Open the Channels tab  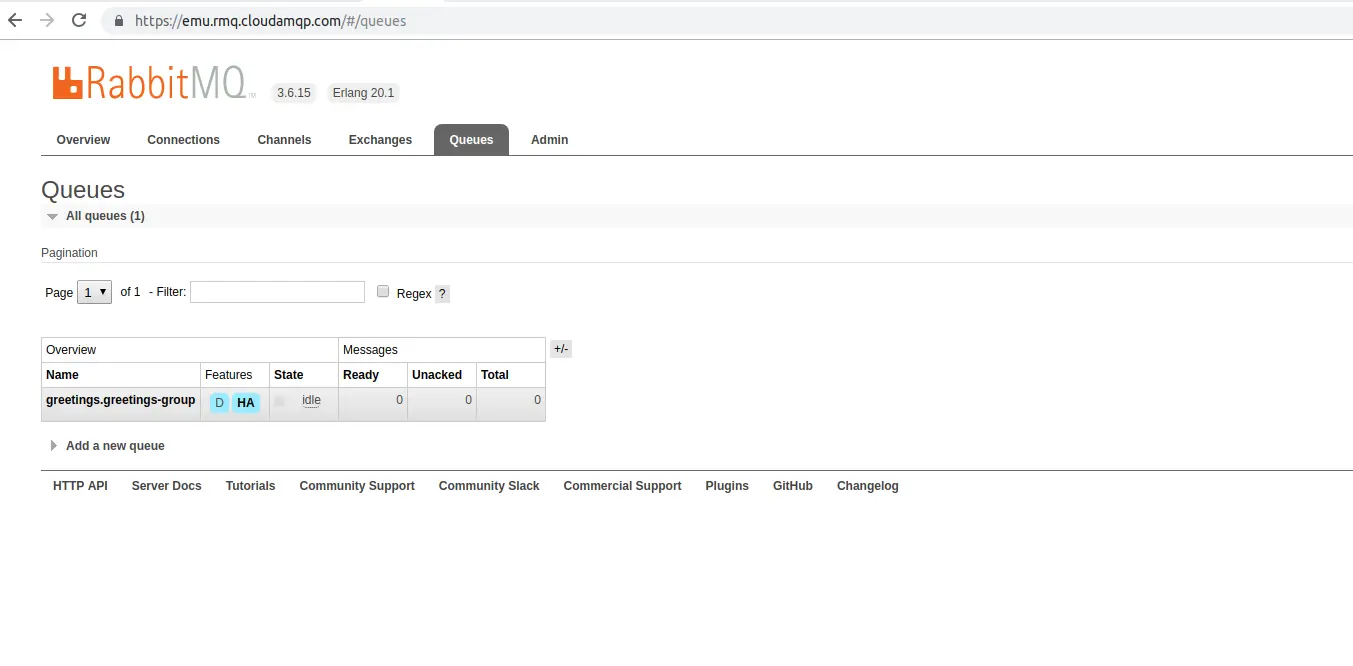(284, 140)
